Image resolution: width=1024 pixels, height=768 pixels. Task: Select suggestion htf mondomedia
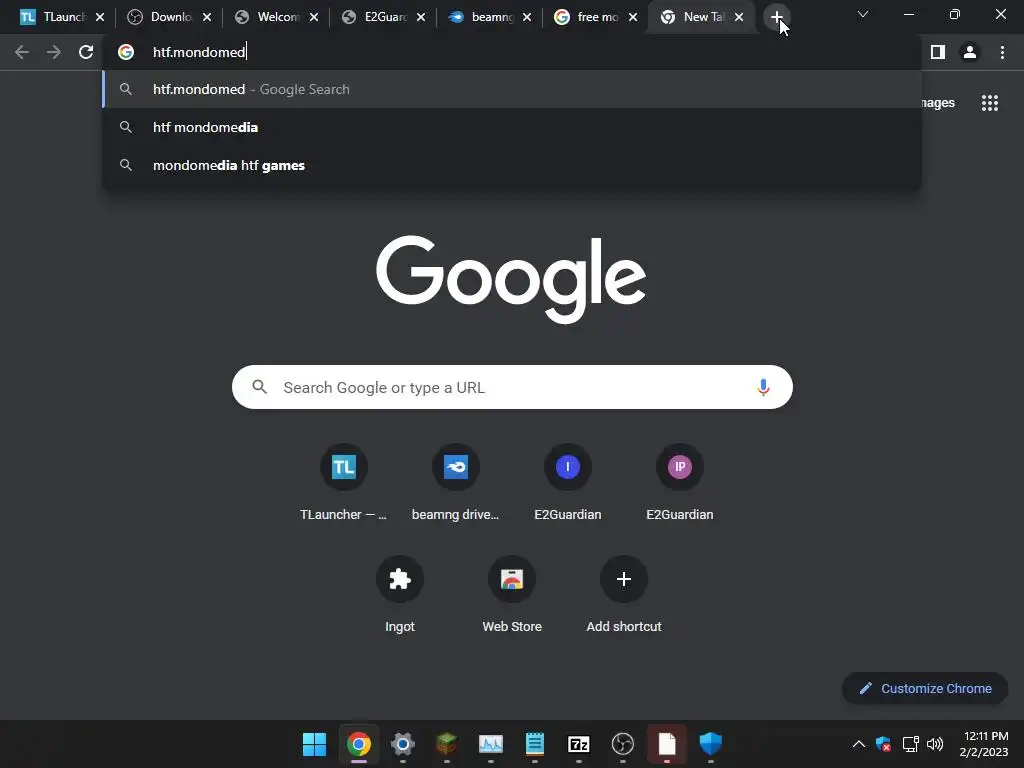click(512, 127)
